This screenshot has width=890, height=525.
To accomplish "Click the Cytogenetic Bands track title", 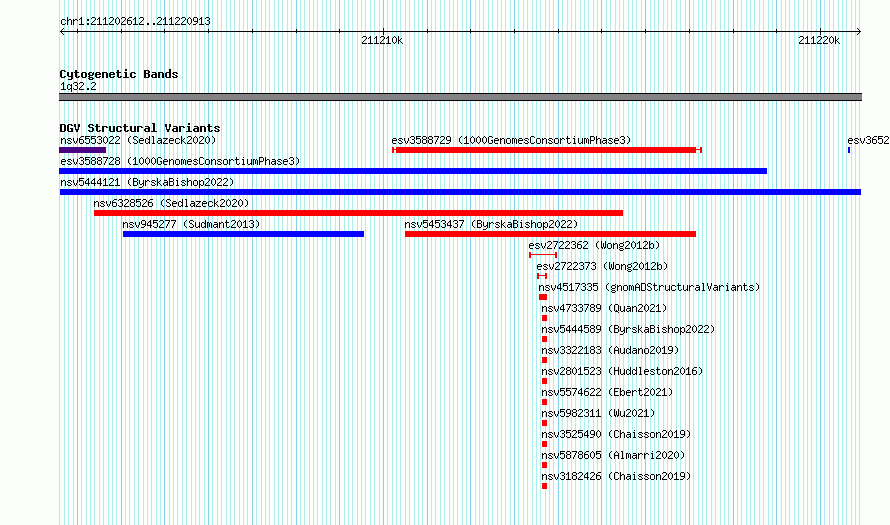I will tap(119, 74).
